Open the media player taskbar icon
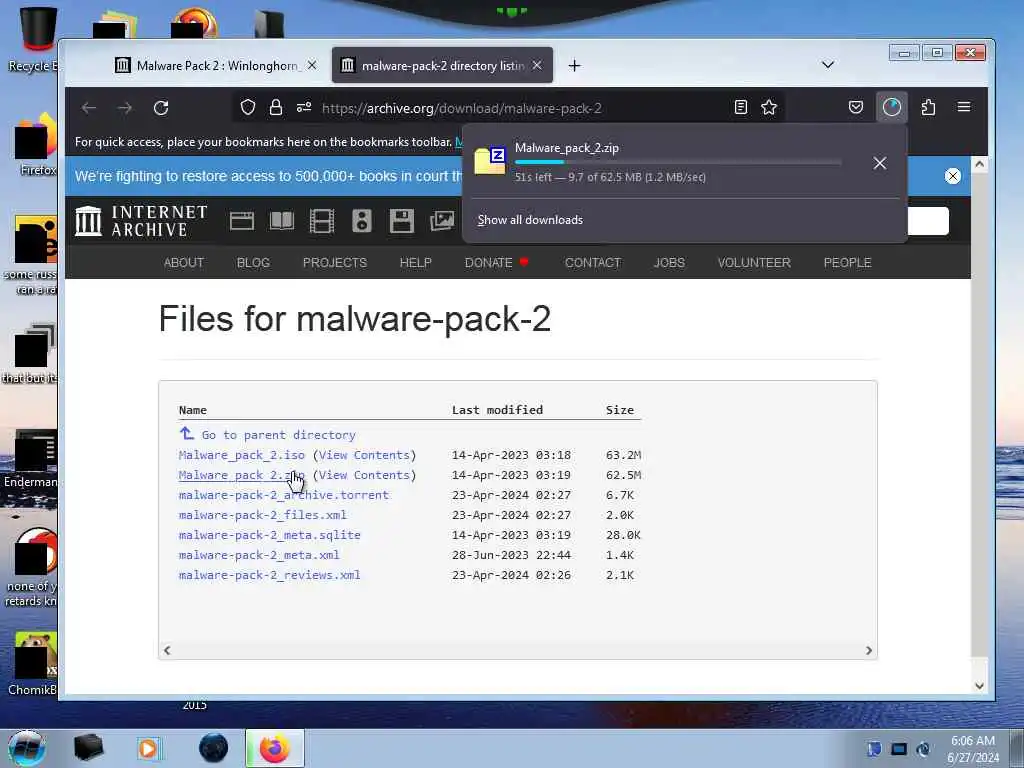The image size is (1024, 768). (x=149, y=748)
